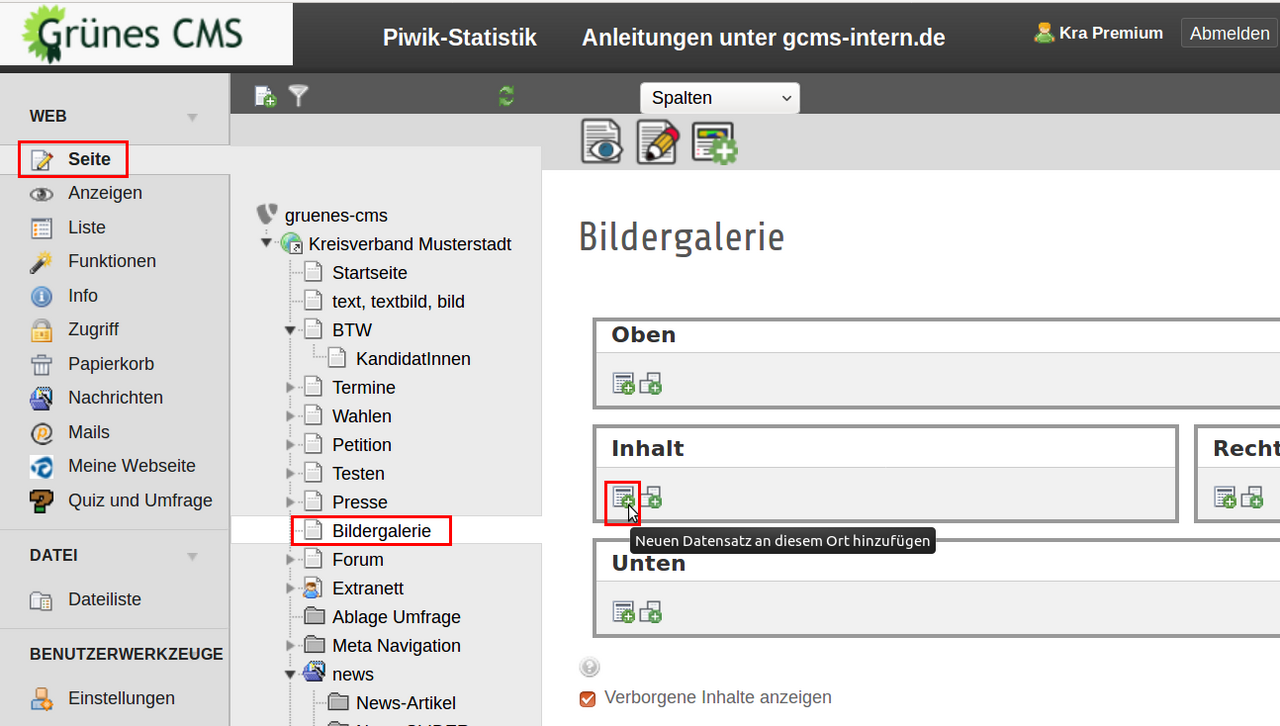This screenshot has width=1280, height=726.
Task: Open the Spalten dropdown menu
Action: (719, 98)
